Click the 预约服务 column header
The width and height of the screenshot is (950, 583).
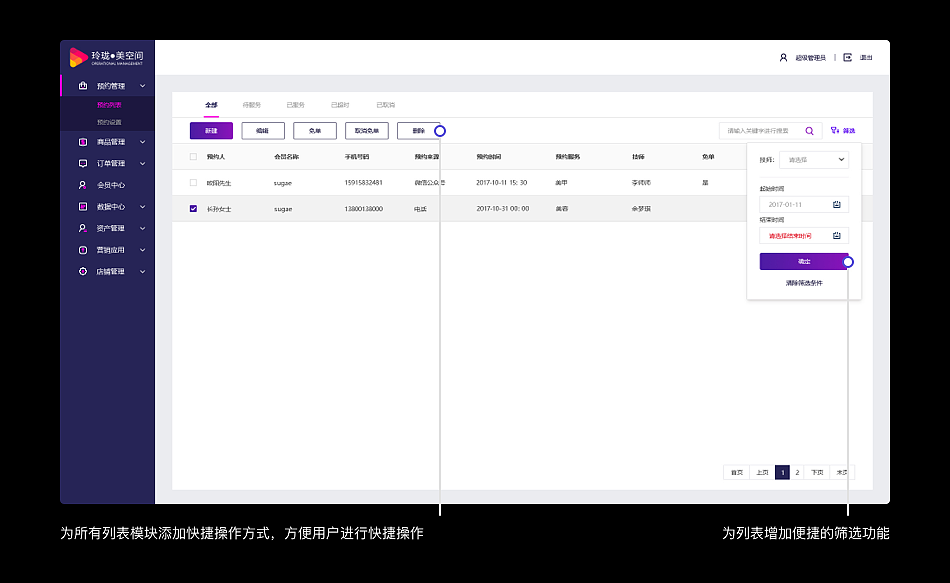[568, 156]
